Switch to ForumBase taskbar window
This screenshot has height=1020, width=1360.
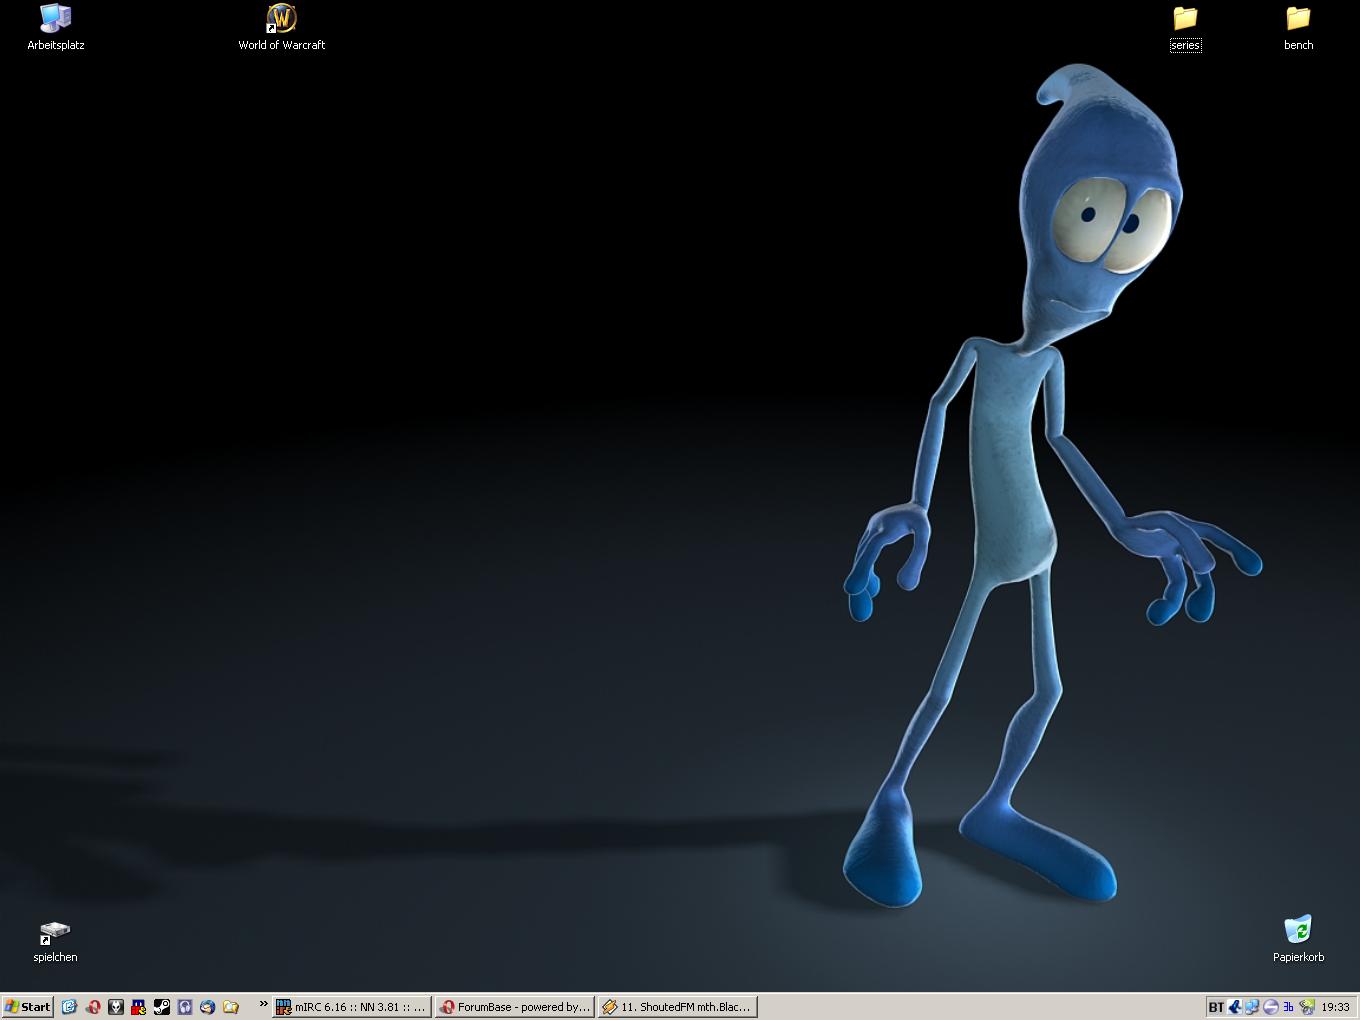[x=515, y=1007]
